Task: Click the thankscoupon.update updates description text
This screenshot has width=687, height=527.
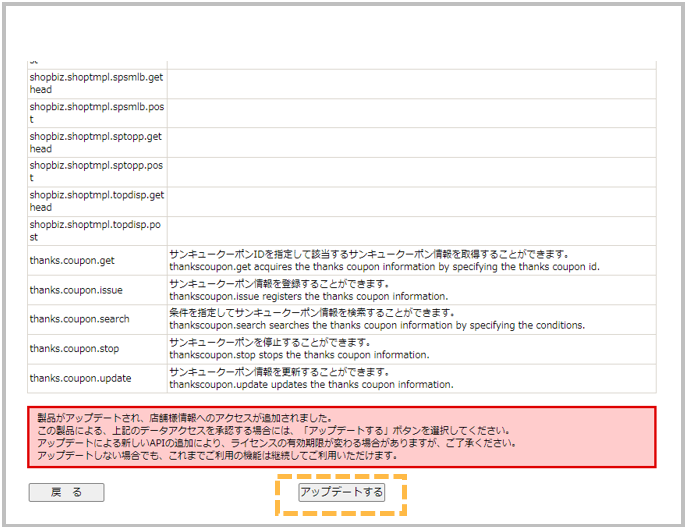Action: (x=311, y=385)
